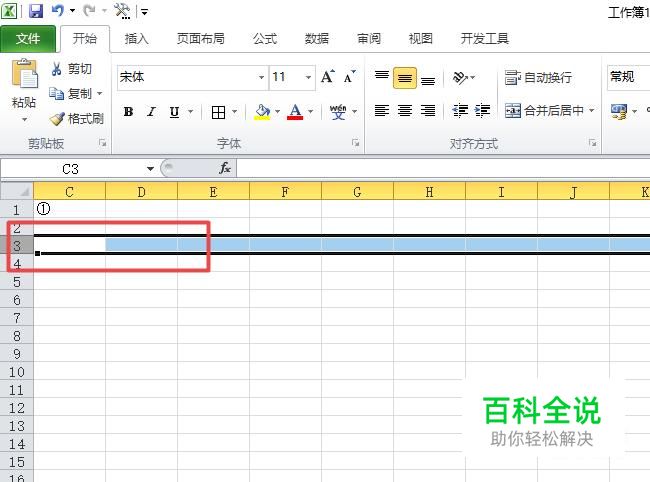Expand 合并后居中 dropdown arrow
The width and height of the screenshot is (650, 482).
[592, 110]
